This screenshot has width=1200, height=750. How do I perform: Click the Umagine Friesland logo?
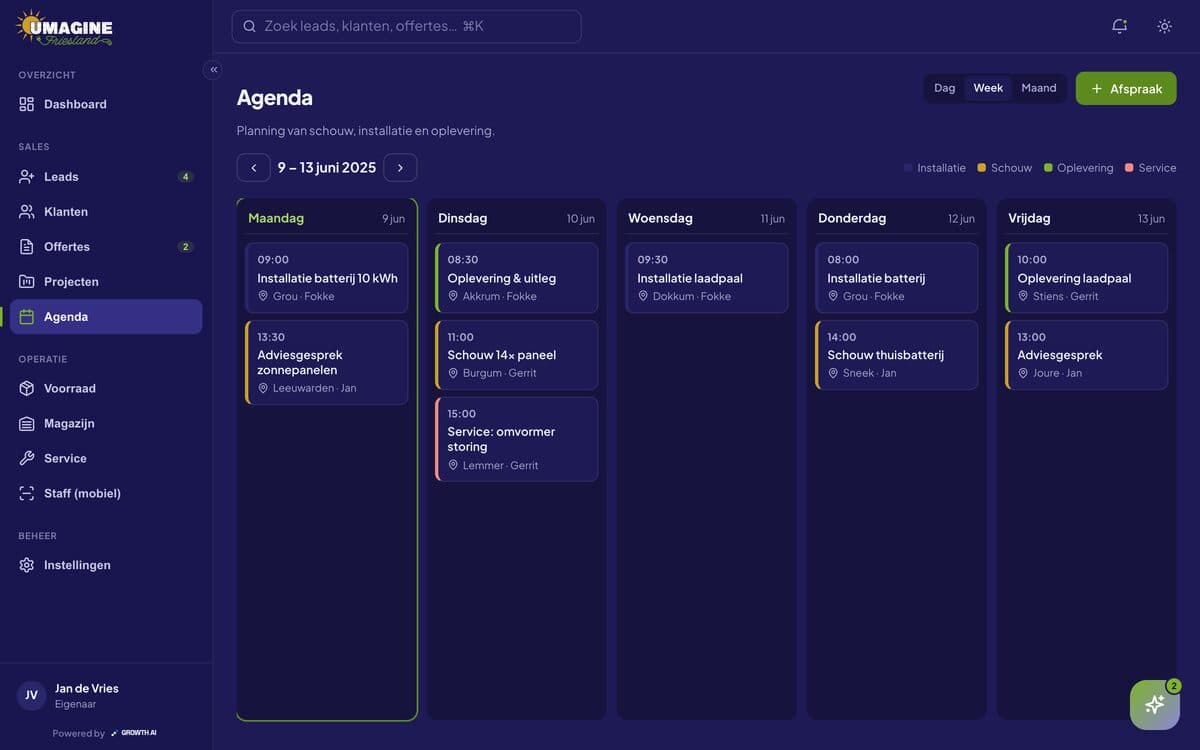pyautogui.click(x=65, y=28)
